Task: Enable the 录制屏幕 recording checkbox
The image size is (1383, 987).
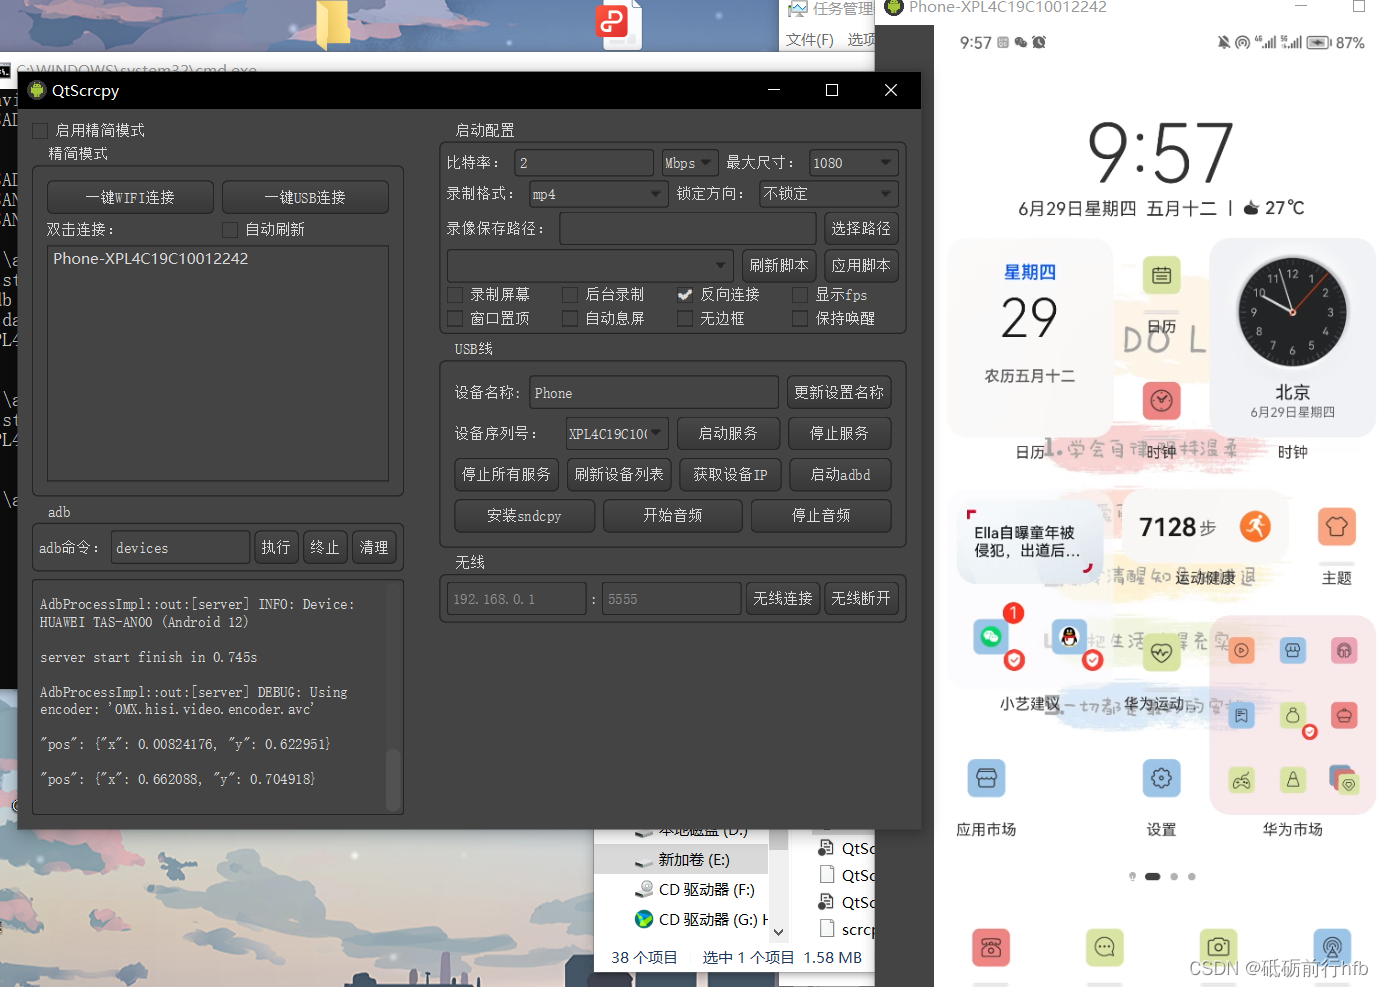Action: click(456, 294)
